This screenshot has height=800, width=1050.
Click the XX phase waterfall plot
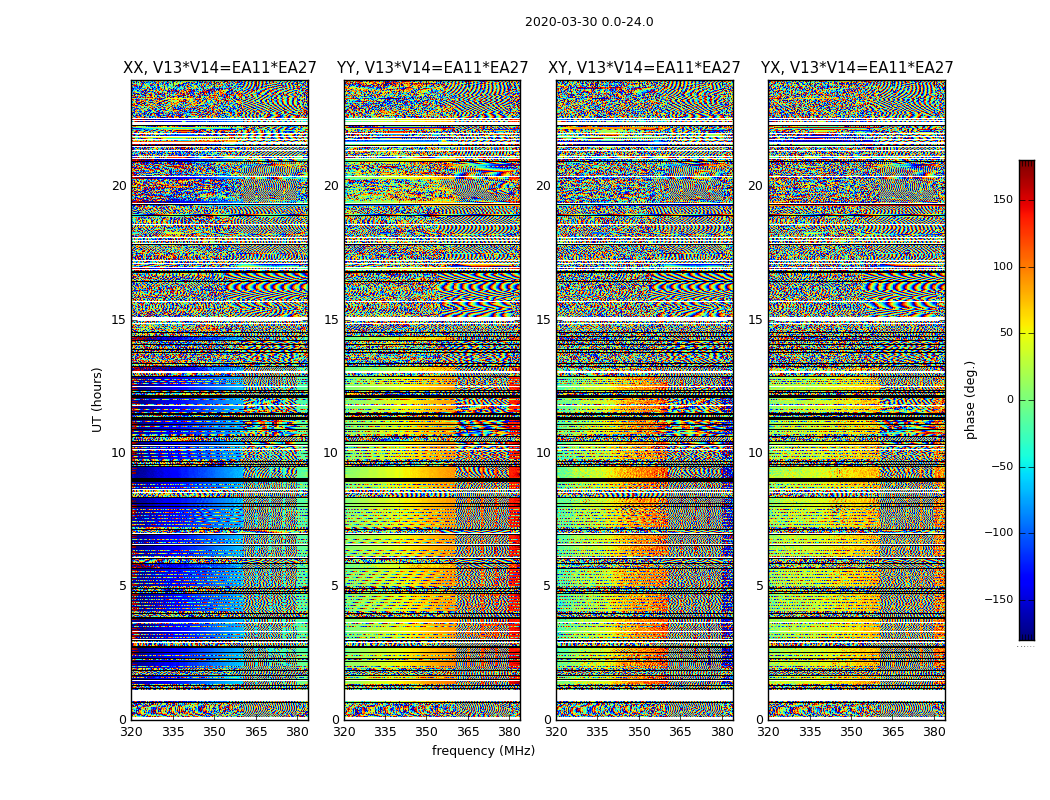(x=220, y=400)
